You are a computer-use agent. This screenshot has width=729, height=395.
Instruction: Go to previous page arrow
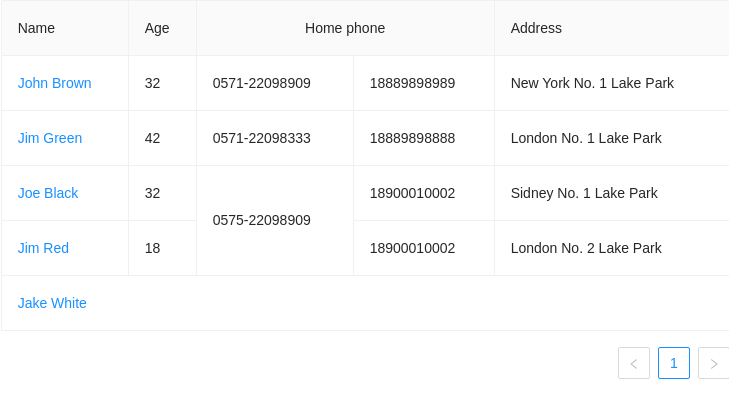point(634,363)
